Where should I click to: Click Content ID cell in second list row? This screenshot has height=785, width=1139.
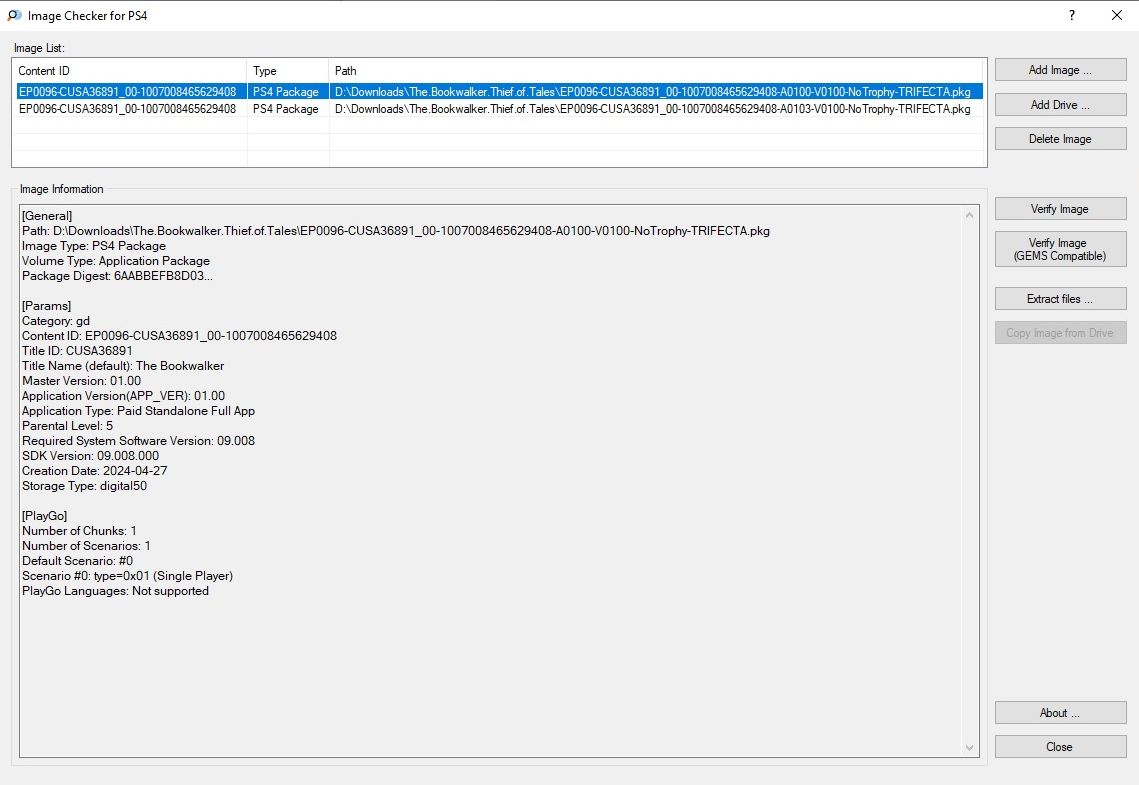(128, 109)
